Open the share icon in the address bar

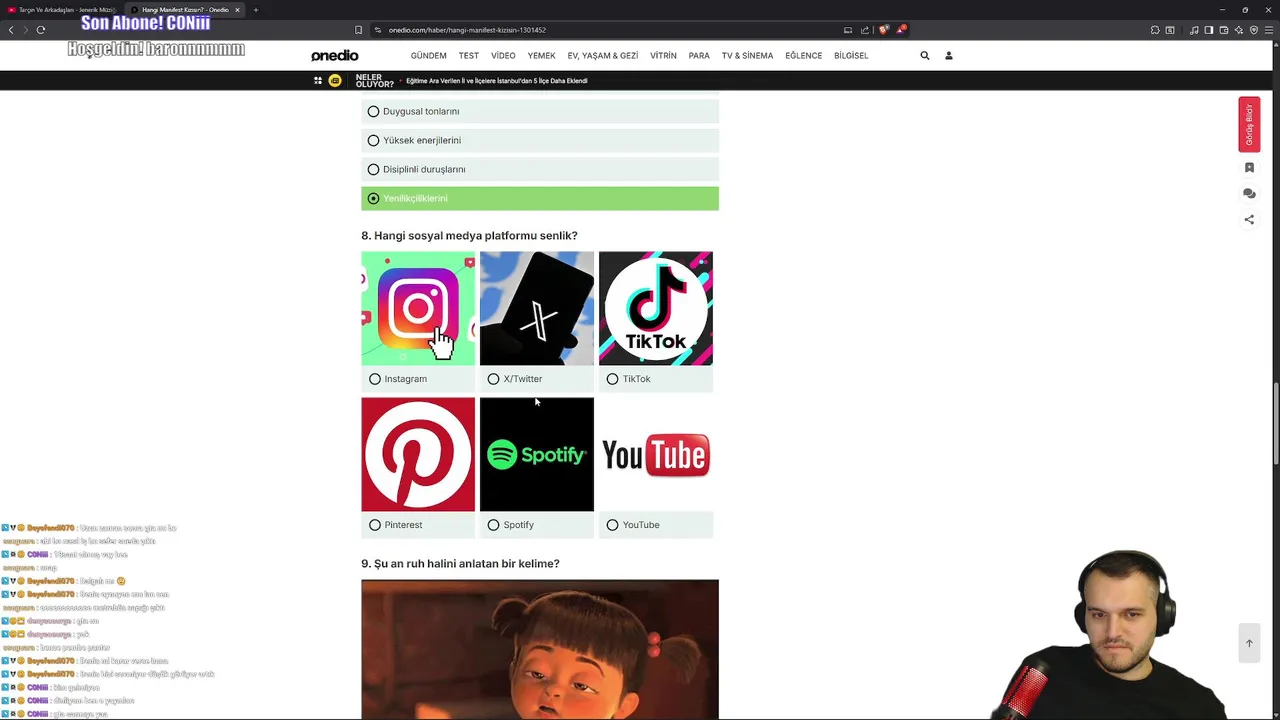pos(865,30)
